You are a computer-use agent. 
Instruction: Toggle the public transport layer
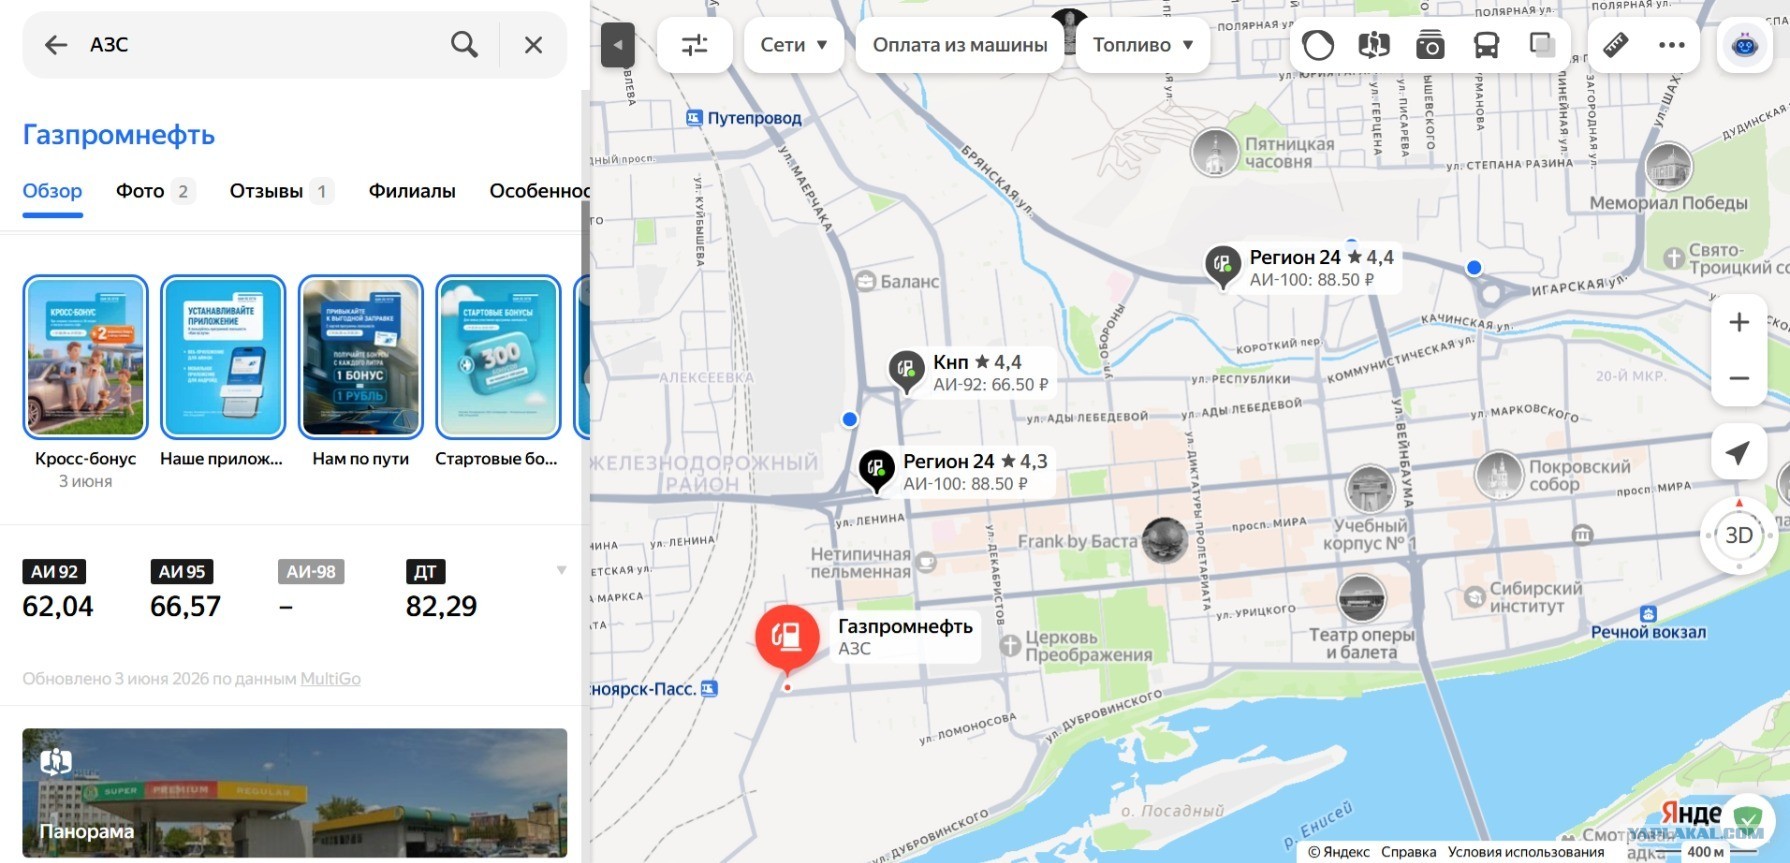pyautogui.click(x=1486, y=45)
